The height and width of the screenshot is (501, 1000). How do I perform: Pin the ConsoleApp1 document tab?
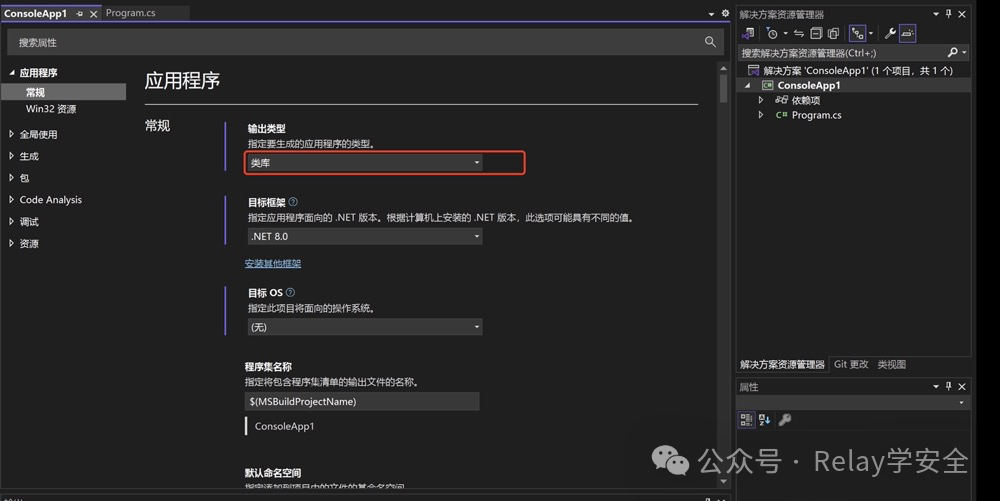click(x=79, y=13)
